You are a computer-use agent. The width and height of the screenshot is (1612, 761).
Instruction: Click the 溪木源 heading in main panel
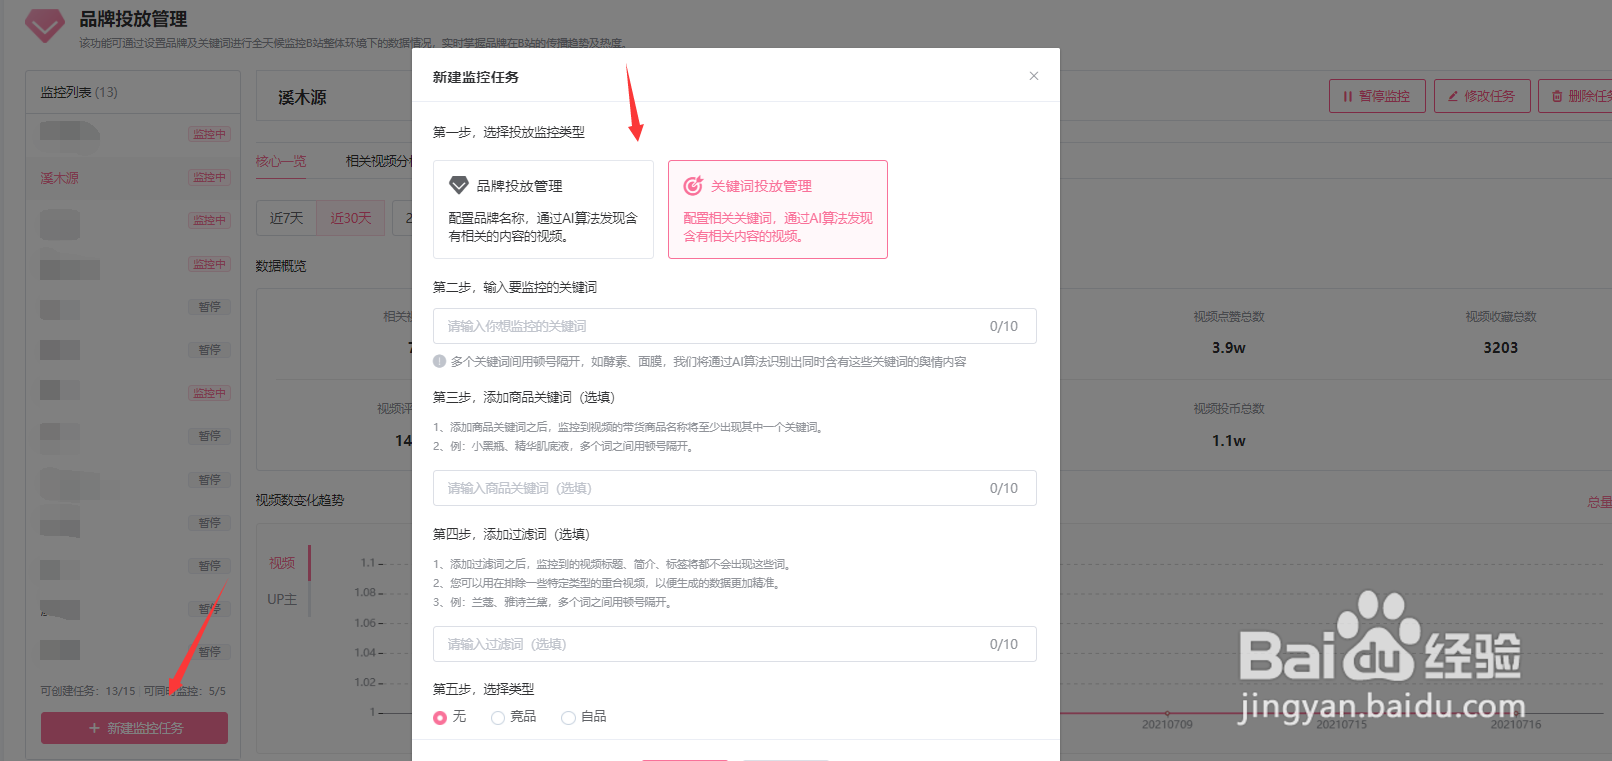302,98
